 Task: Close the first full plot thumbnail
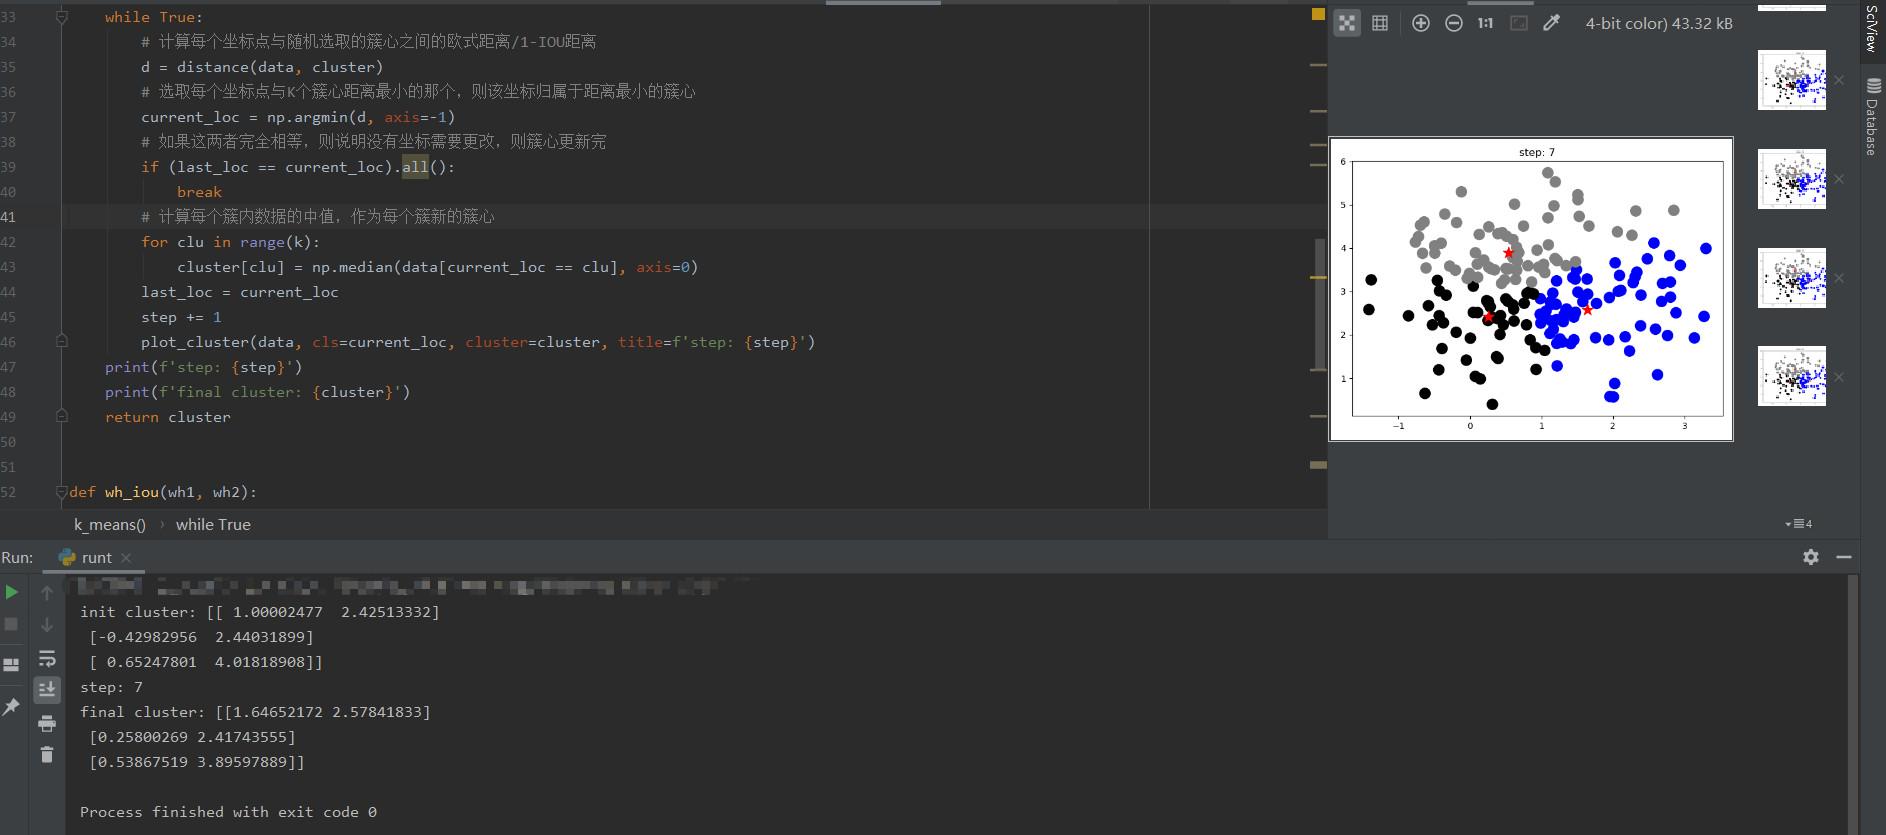[x=1838, y=80]
